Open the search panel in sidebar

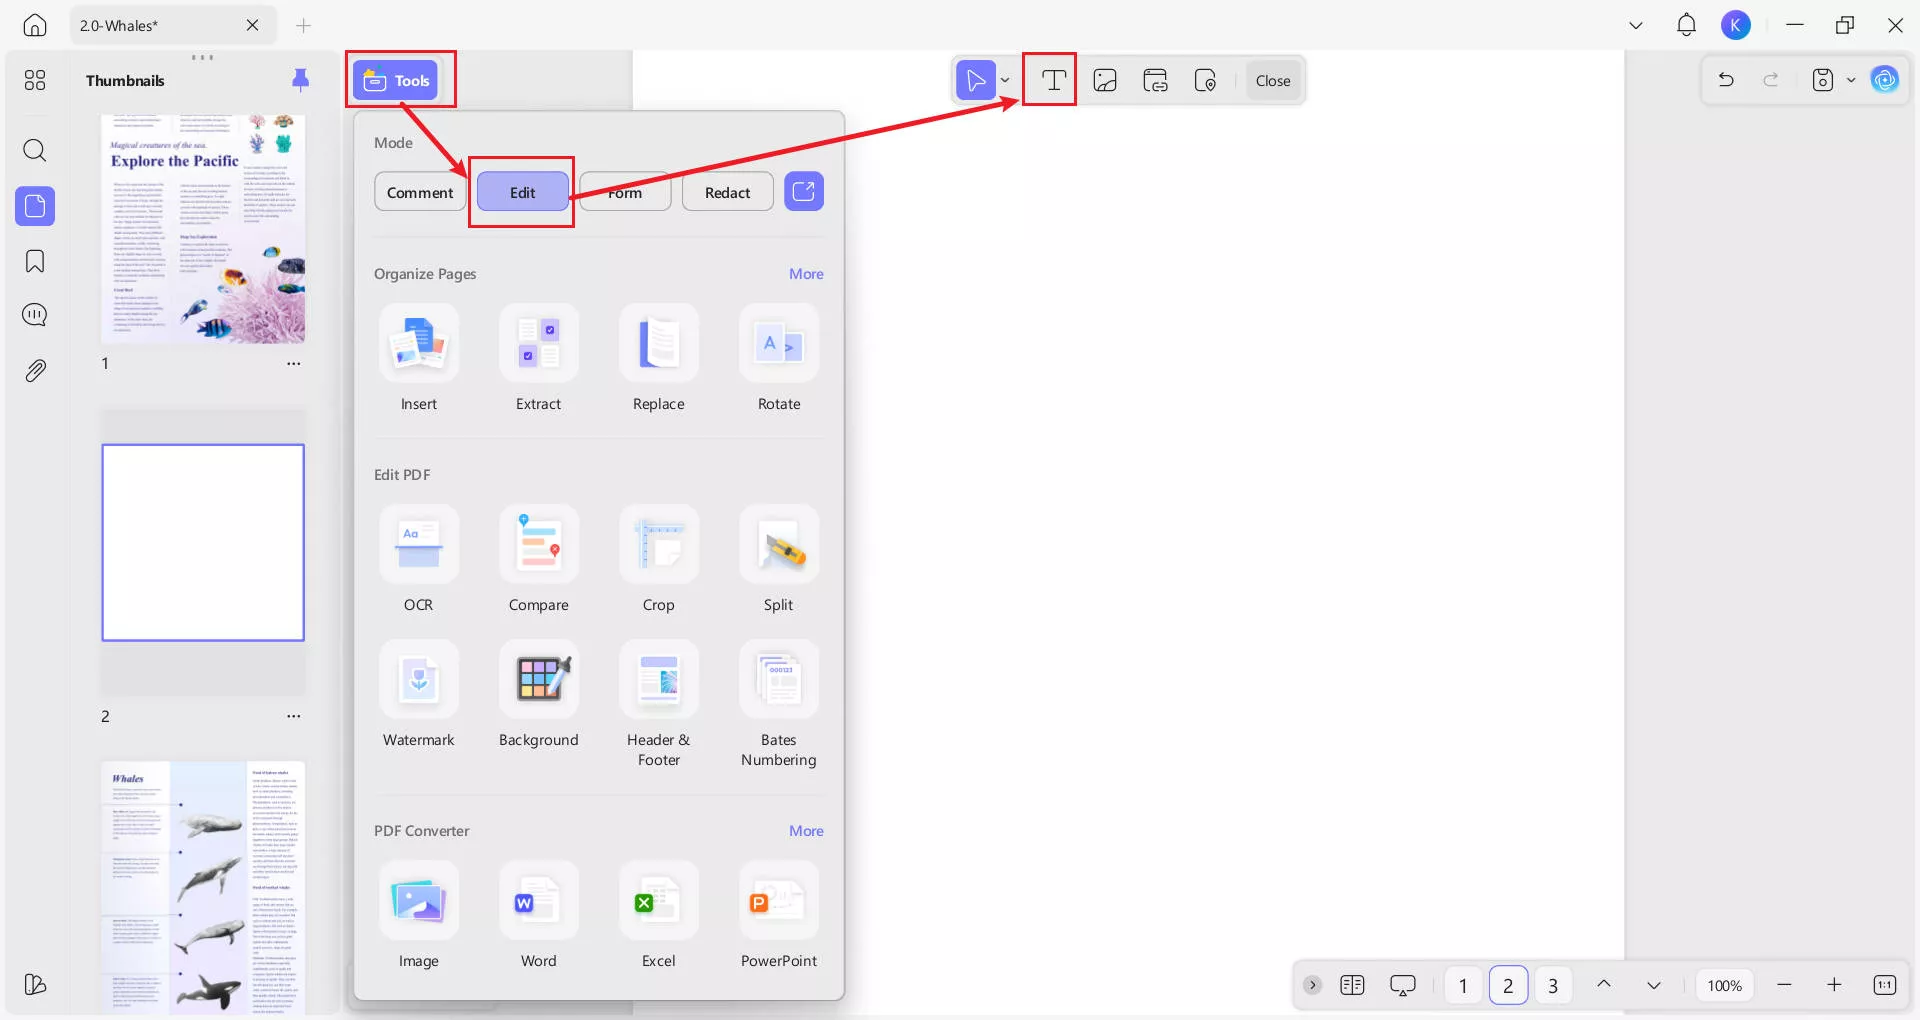click(x=35, y=151)
